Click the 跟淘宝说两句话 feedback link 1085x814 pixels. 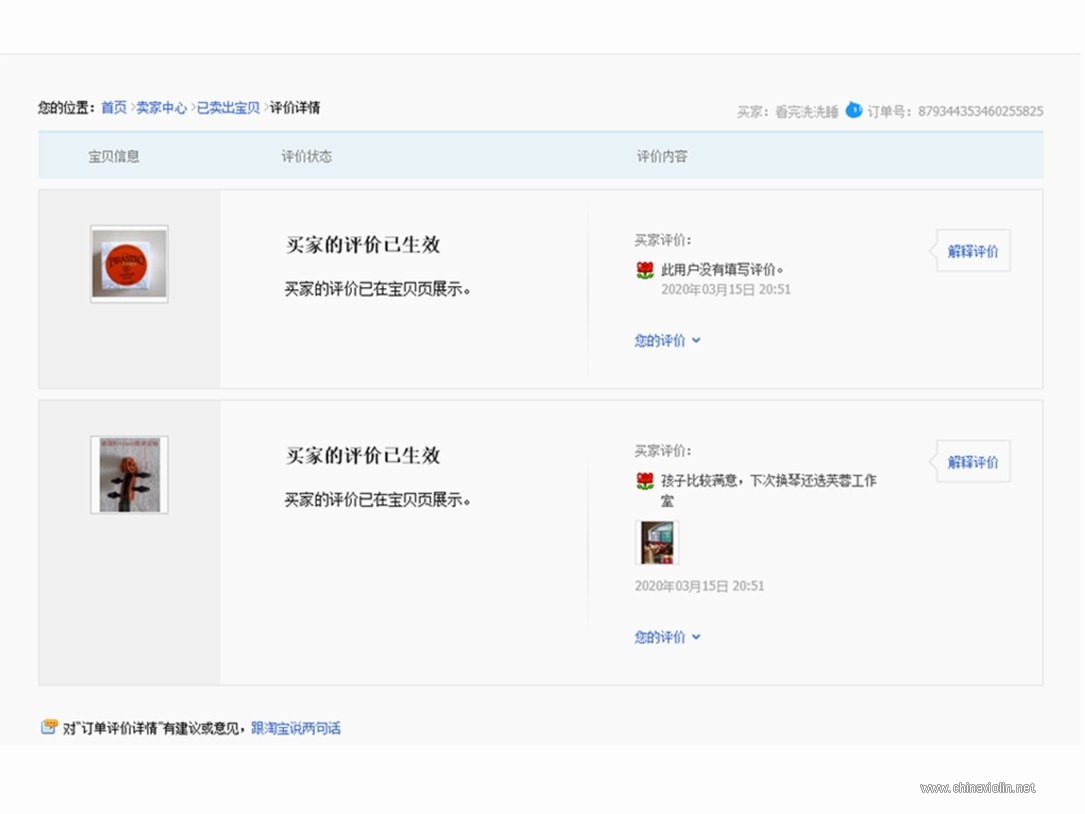pos(295,727)
